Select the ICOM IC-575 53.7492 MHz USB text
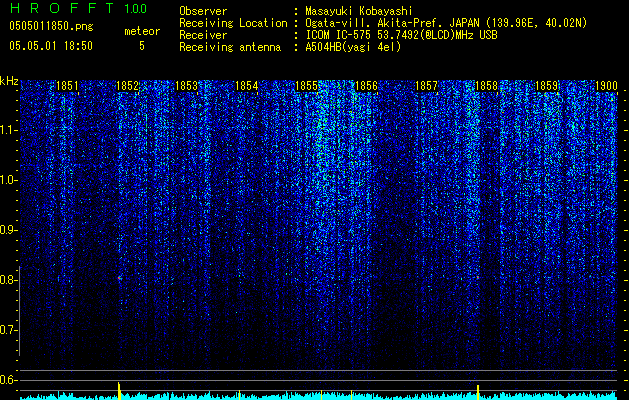 401,35
